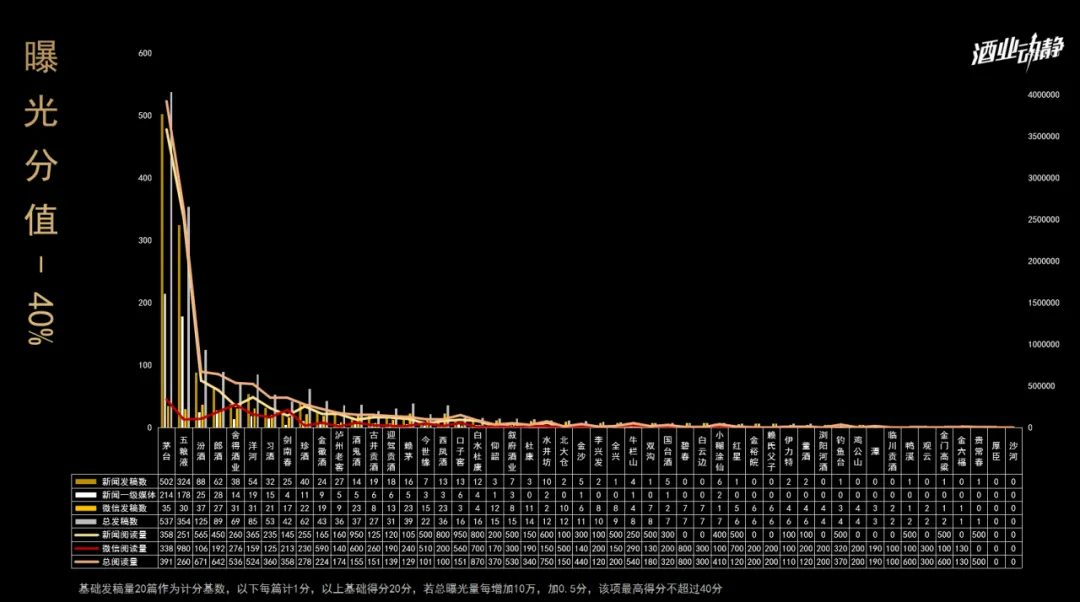The height and width of the screenshot is (602, 1080).
Task: Click the 金徽酒 column header
Action: point(322,451)
